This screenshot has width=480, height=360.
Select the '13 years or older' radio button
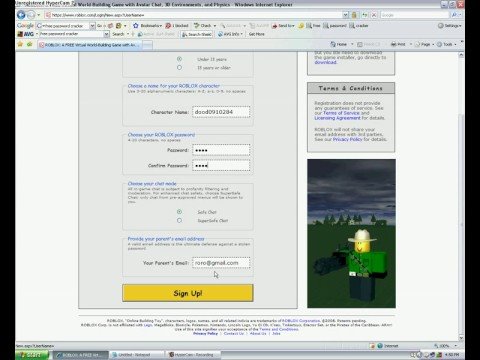click(179, 67)
